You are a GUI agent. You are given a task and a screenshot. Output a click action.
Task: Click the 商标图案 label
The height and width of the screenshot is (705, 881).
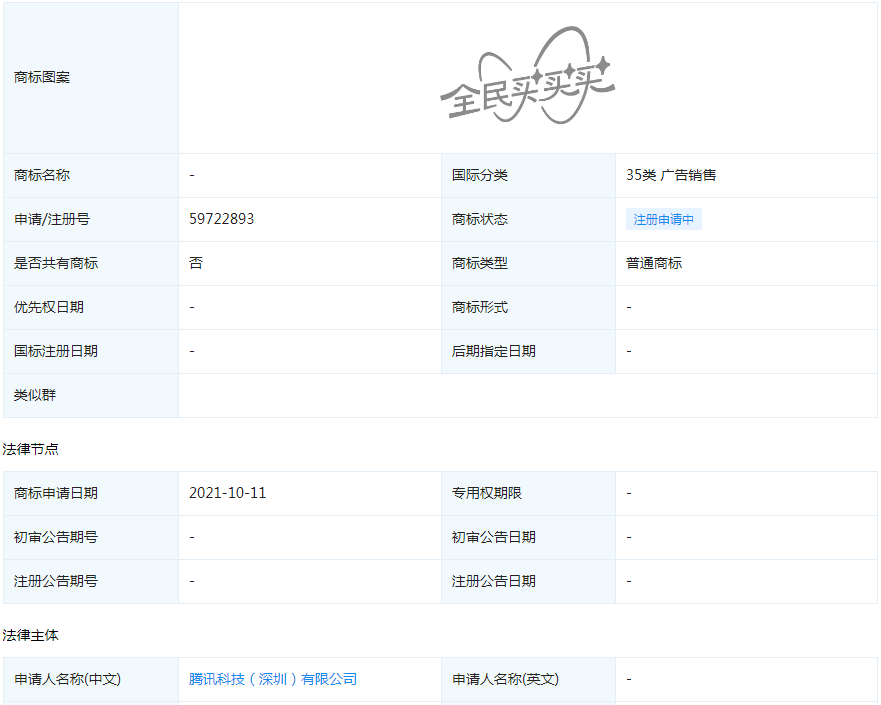pyautogui.click(x=42, y=78)
